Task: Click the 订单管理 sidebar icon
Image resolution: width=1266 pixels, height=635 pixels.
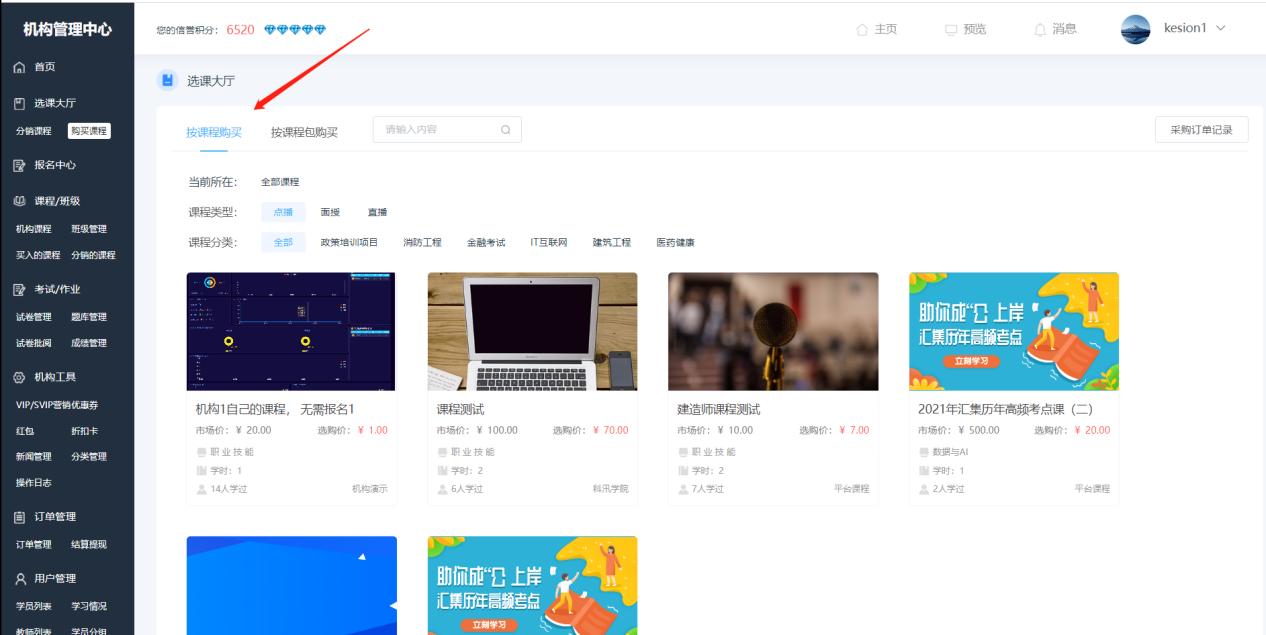Action: point(18,516)
